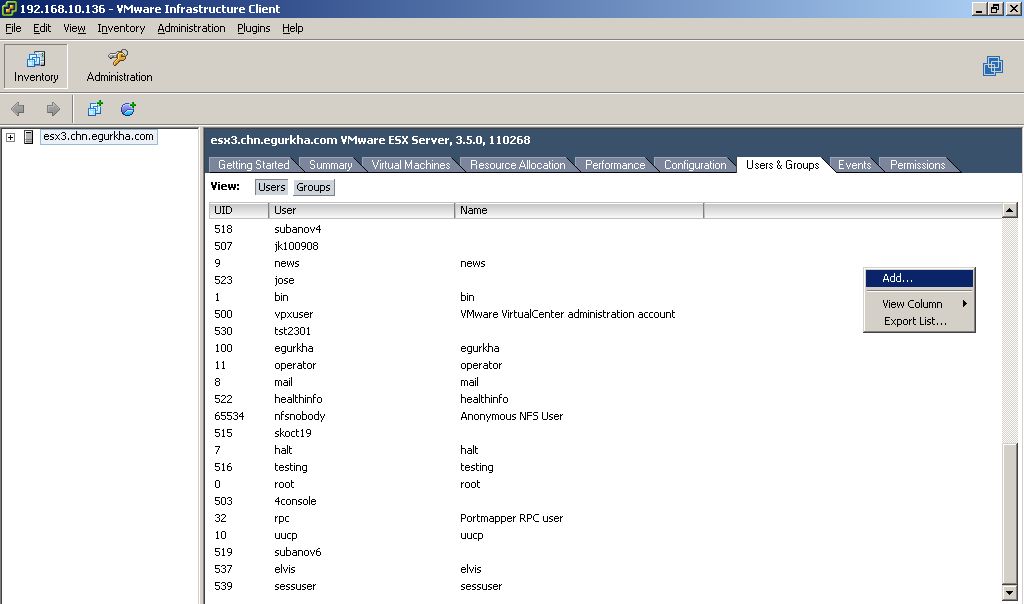The image size is (1024, 604).
Task: Select the halt user row
Action: [605, 450]
